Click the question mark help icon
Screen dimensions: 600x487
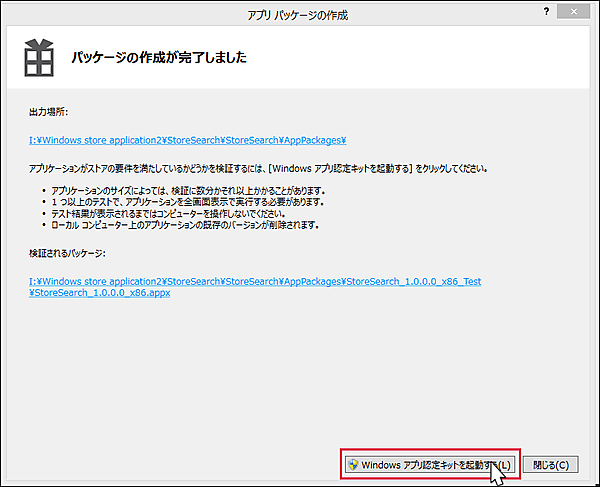pos(546,11)
